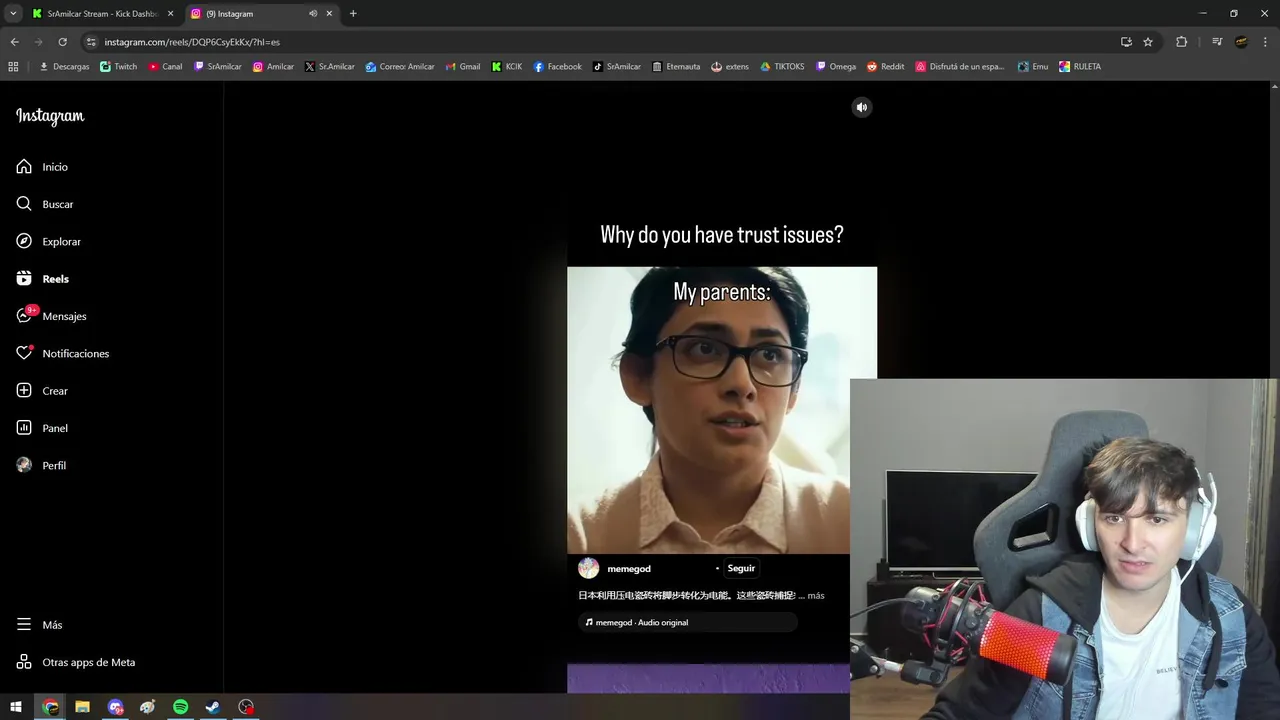Open Correo: Amilcar bookmark
1280x720 pixels.
click(x=400, y=67)
